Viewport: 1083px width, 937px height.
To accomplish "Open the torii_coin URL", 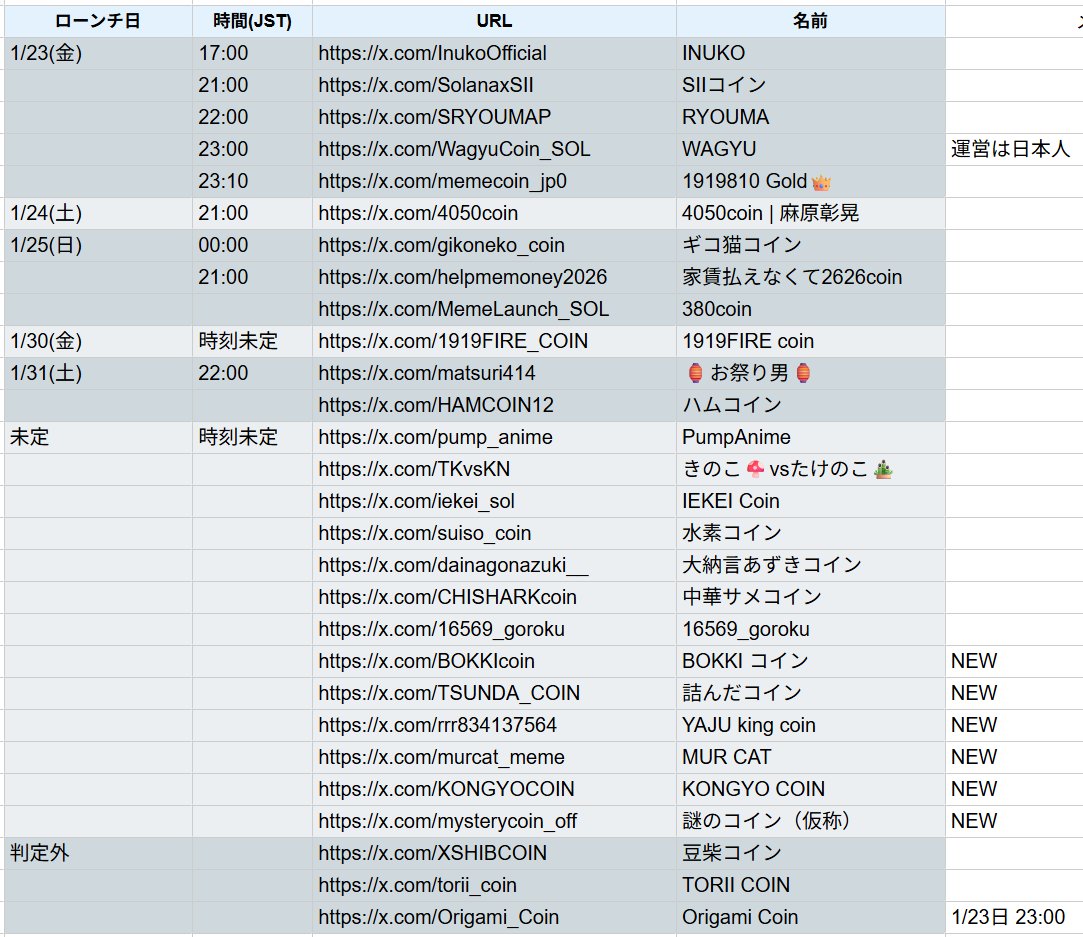I will pyautogui.click(x=417, y=885).
